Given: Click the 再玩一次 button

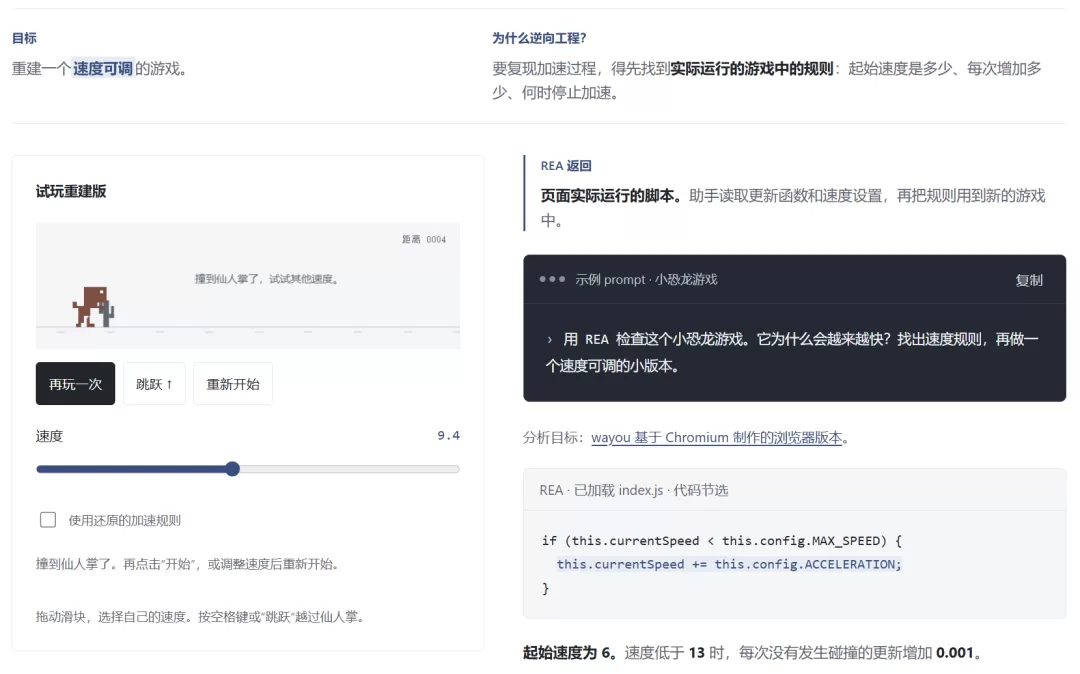Looking at the screenshot, I should [x=75, y=383].
